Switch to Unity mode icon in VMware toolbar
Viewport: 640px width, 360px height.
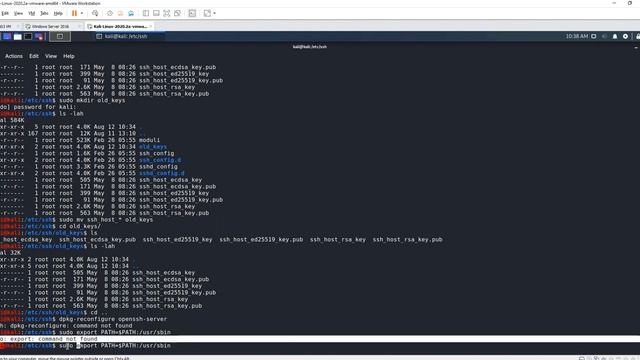point(177,13)
